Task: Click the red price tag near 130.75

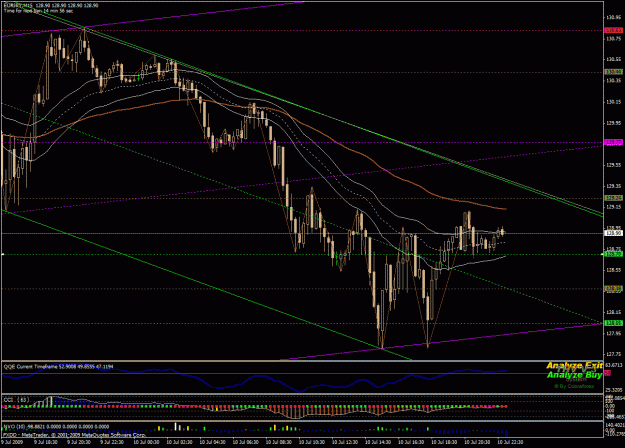Action: coord(614,30)
